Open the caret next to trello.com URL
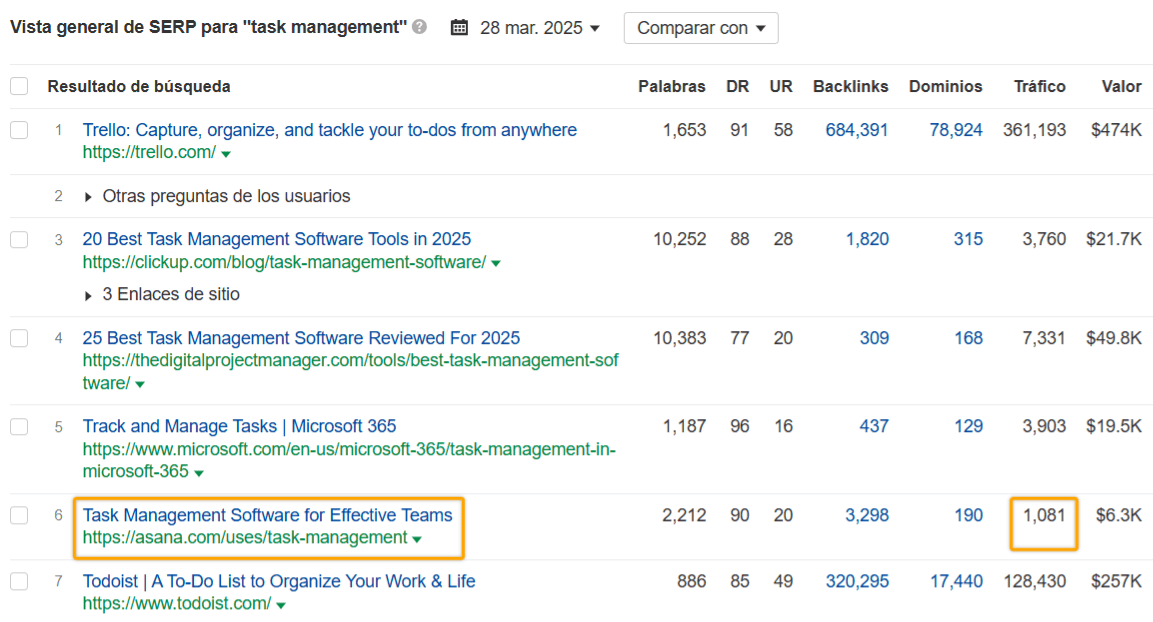The width and height of the screenshot is (1153, 622). (x=227, y=153)
